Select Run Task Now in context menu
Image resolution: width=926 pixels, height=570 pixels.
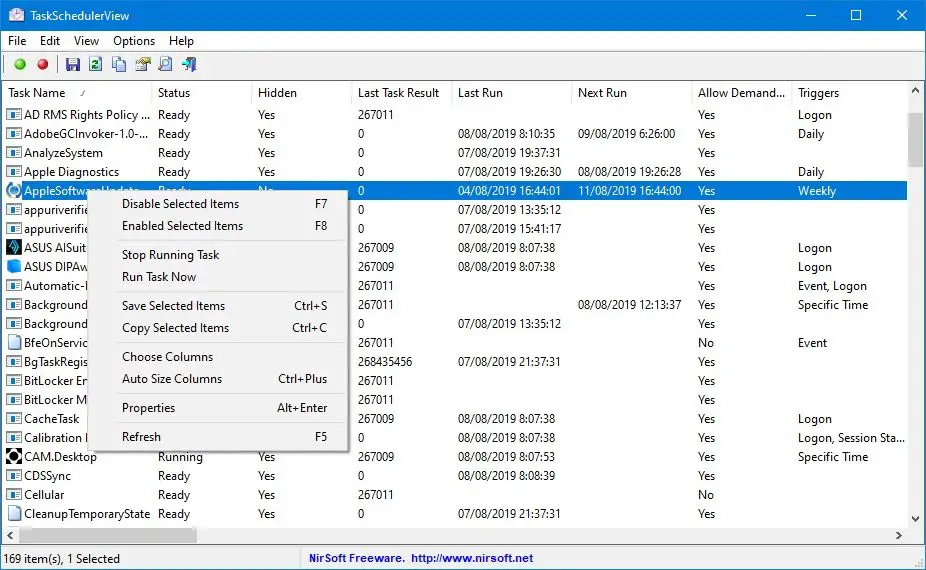click(159, 277)
